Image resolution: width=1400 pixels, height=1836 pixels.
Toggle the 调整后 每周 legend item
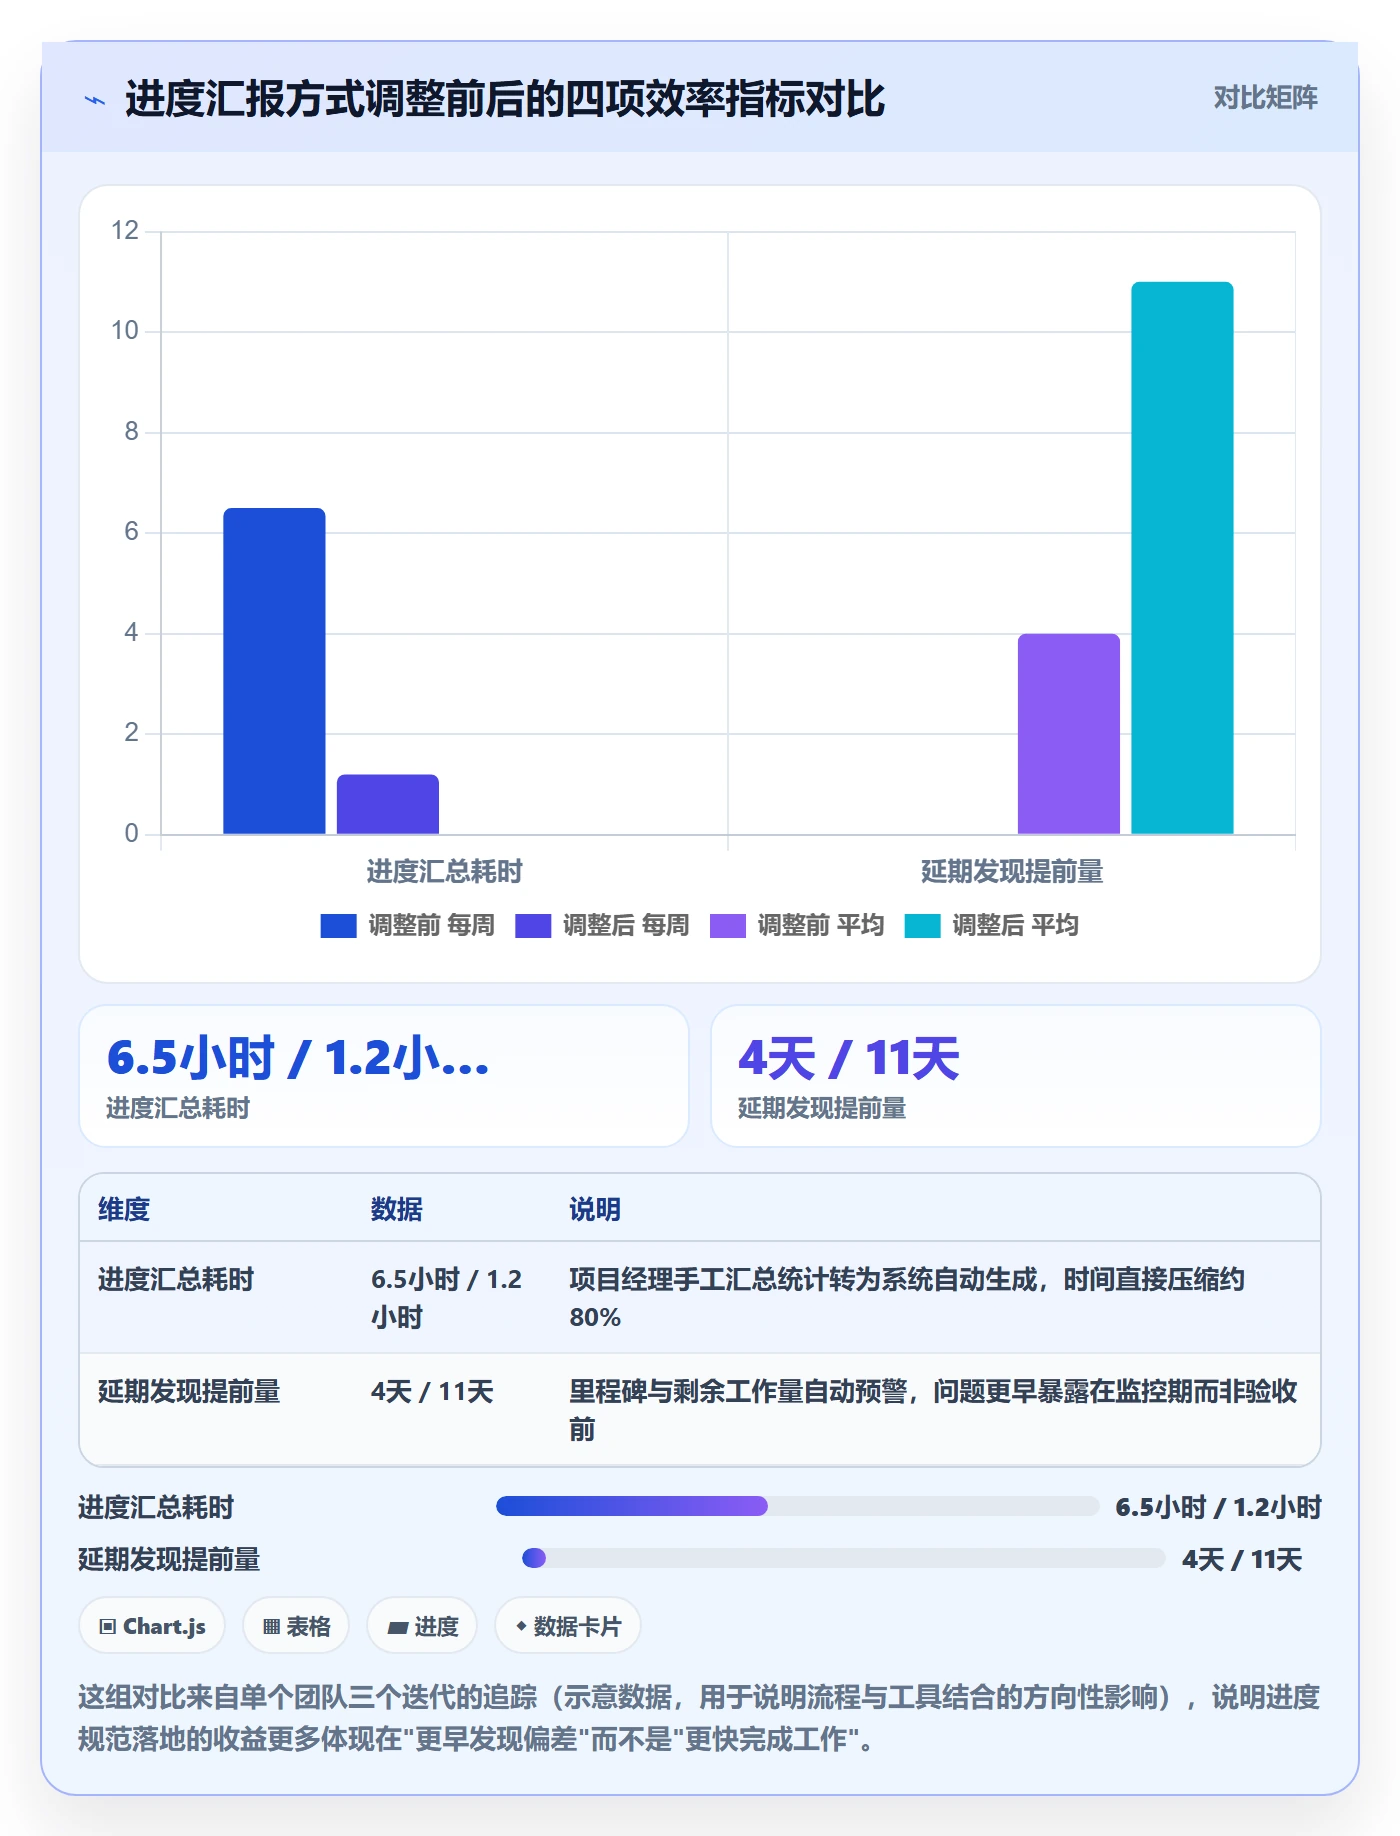[602, 925]
